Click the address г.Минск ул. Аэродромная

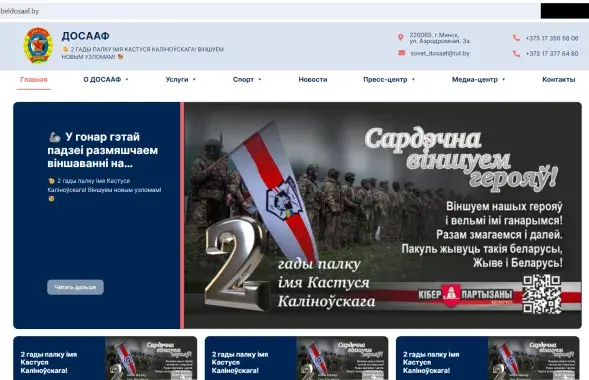coord(439,38)
